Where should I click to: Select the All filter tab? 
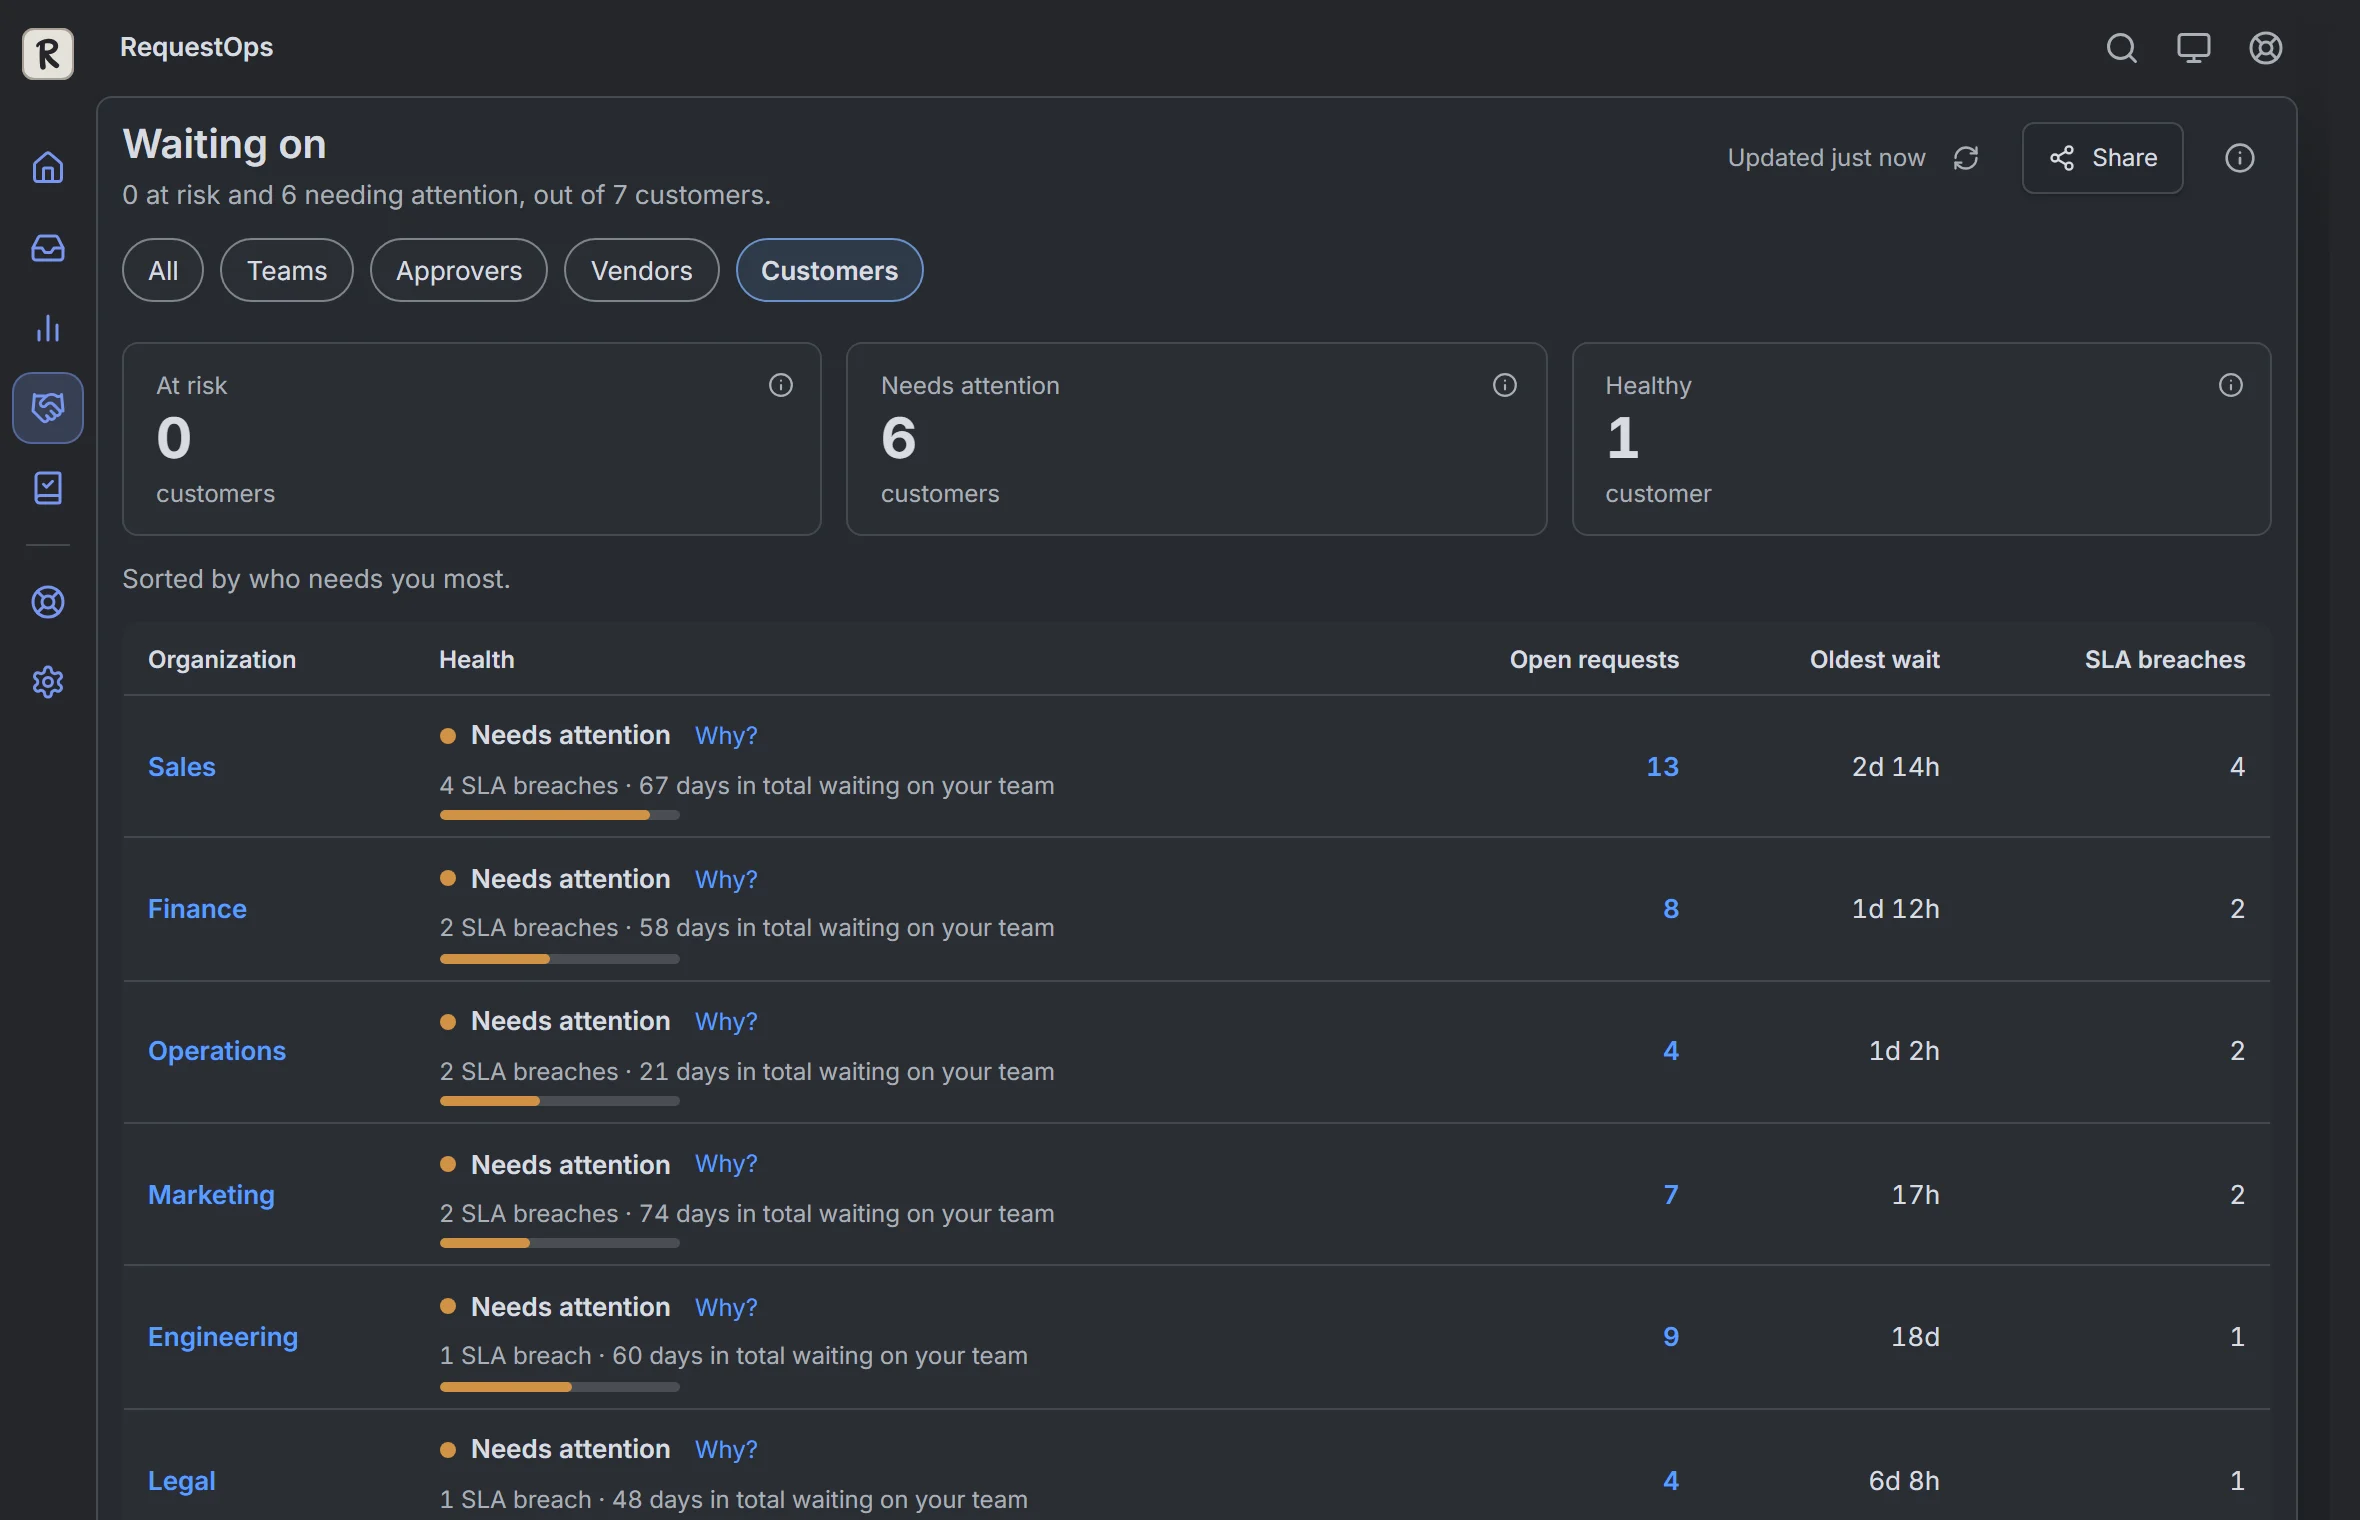(163, 270)
